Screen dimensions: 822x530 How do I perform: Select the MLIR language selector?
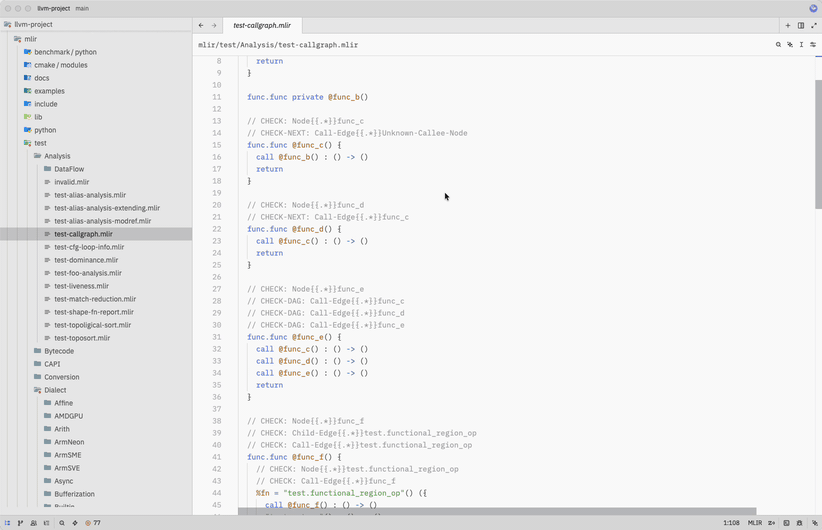[x=755, y=523]
